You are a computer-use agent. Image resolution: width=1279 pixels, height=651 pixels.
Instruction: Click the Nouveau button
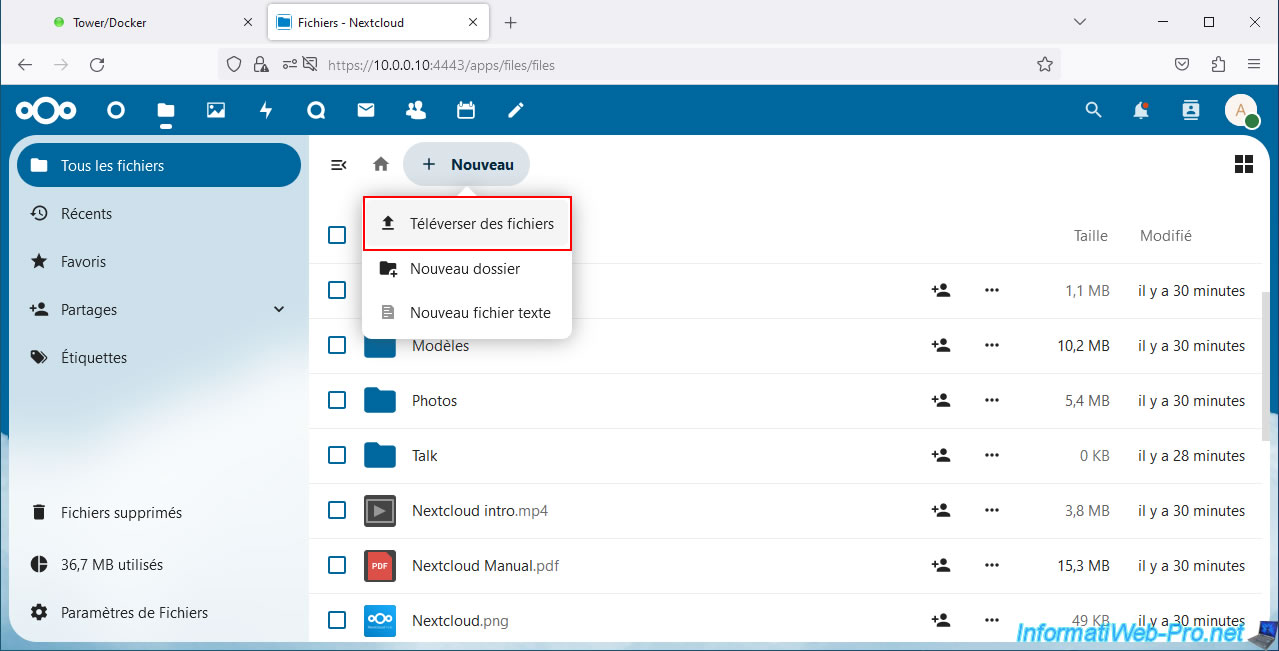(467, 164)
